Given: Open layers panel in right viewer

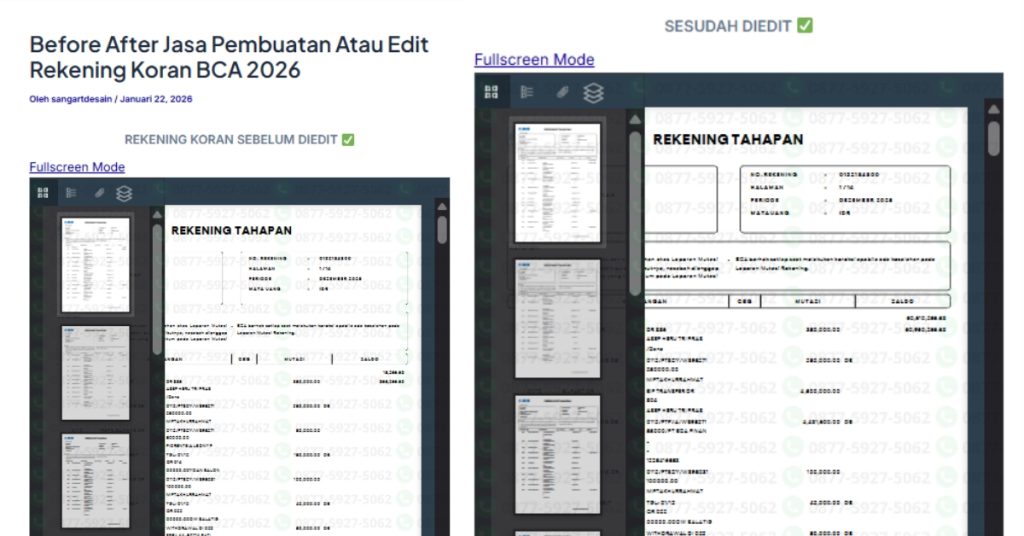Looking at the screenshot, I should tap(593, 92).
